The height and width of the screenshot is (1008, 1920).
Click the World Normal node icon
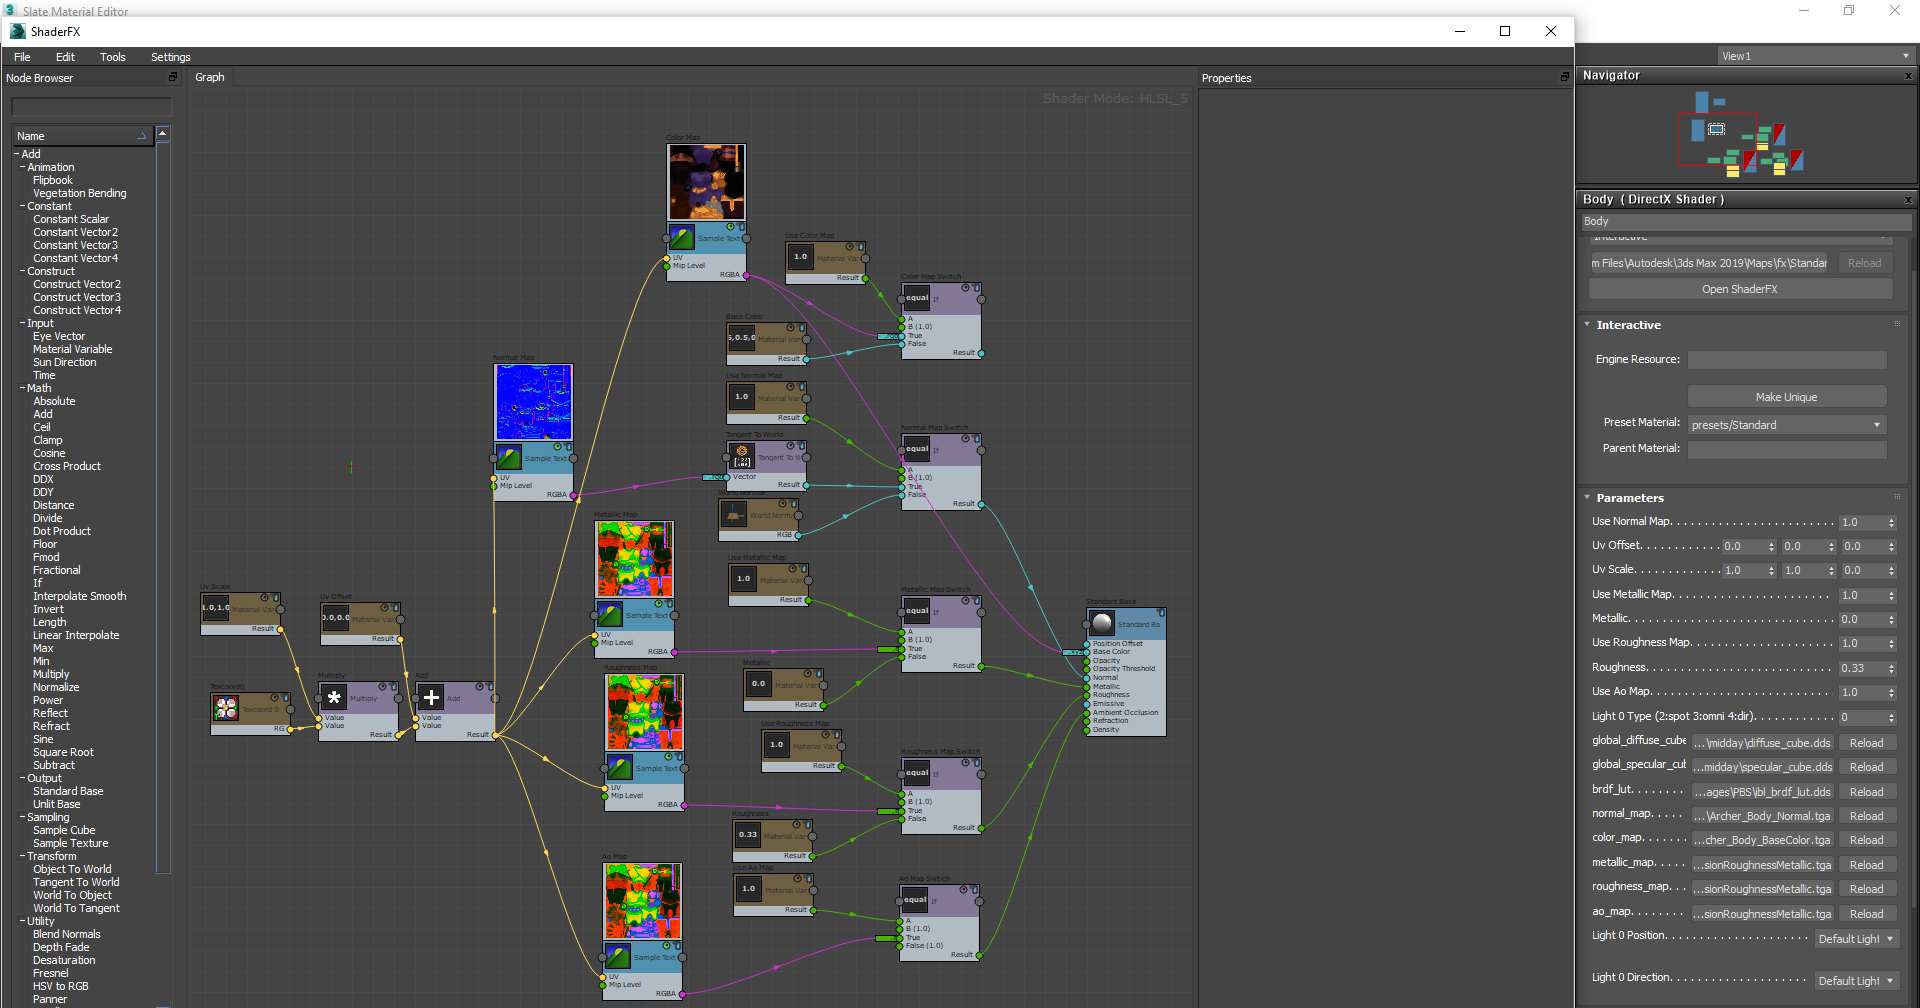click(x=734, y=515)
